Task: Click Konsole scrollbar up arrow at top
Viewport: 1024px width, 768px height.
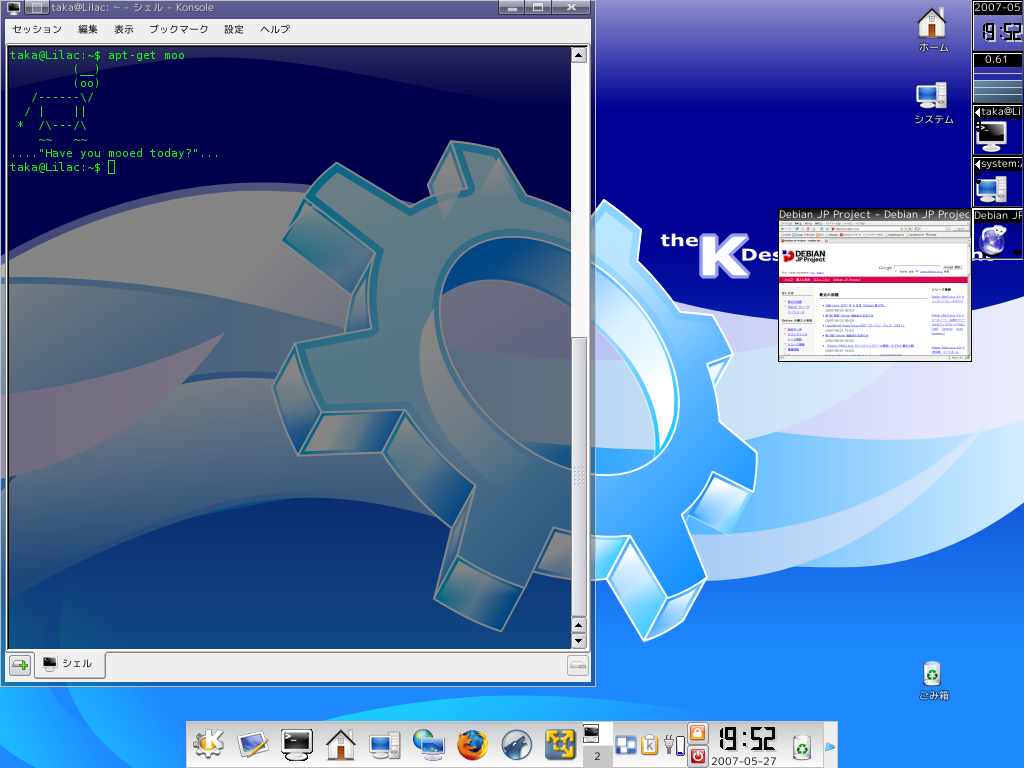Action: [x=579, y=56]
